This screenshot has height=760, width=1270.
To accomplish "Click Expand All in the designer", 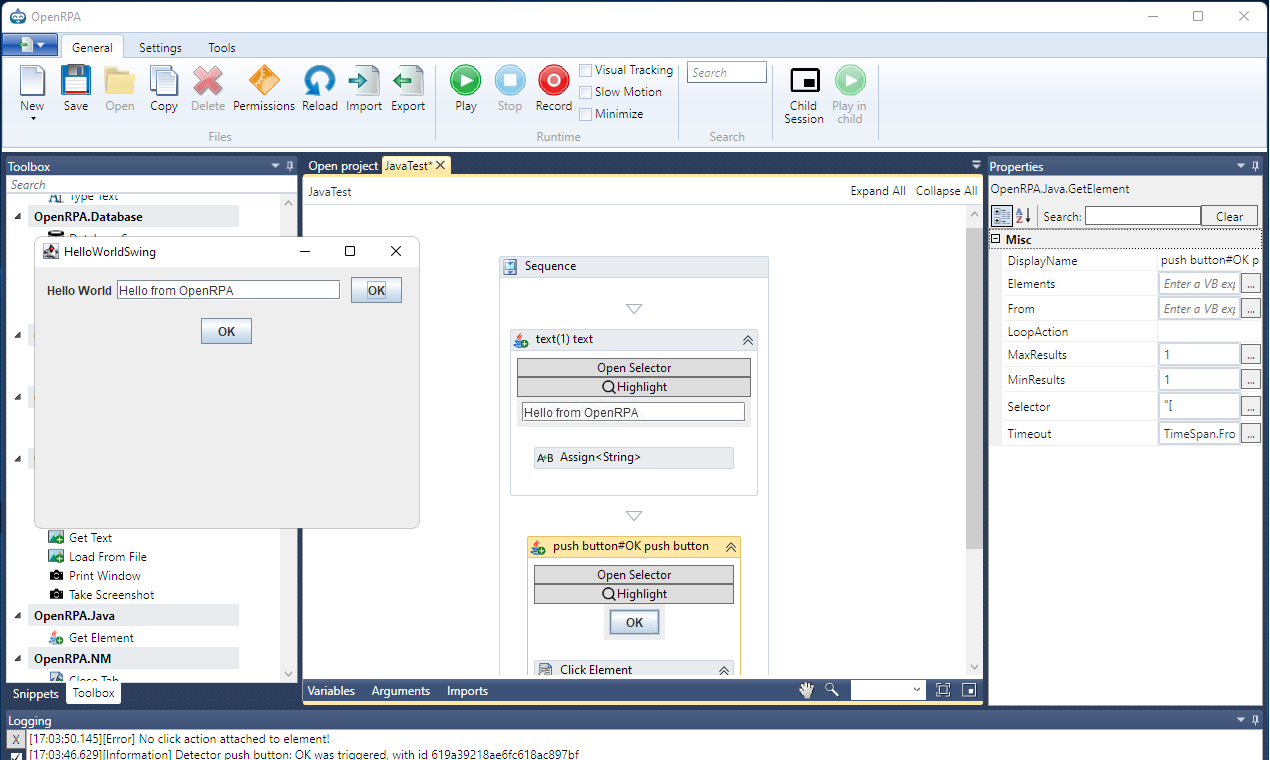I will (878, 191).
